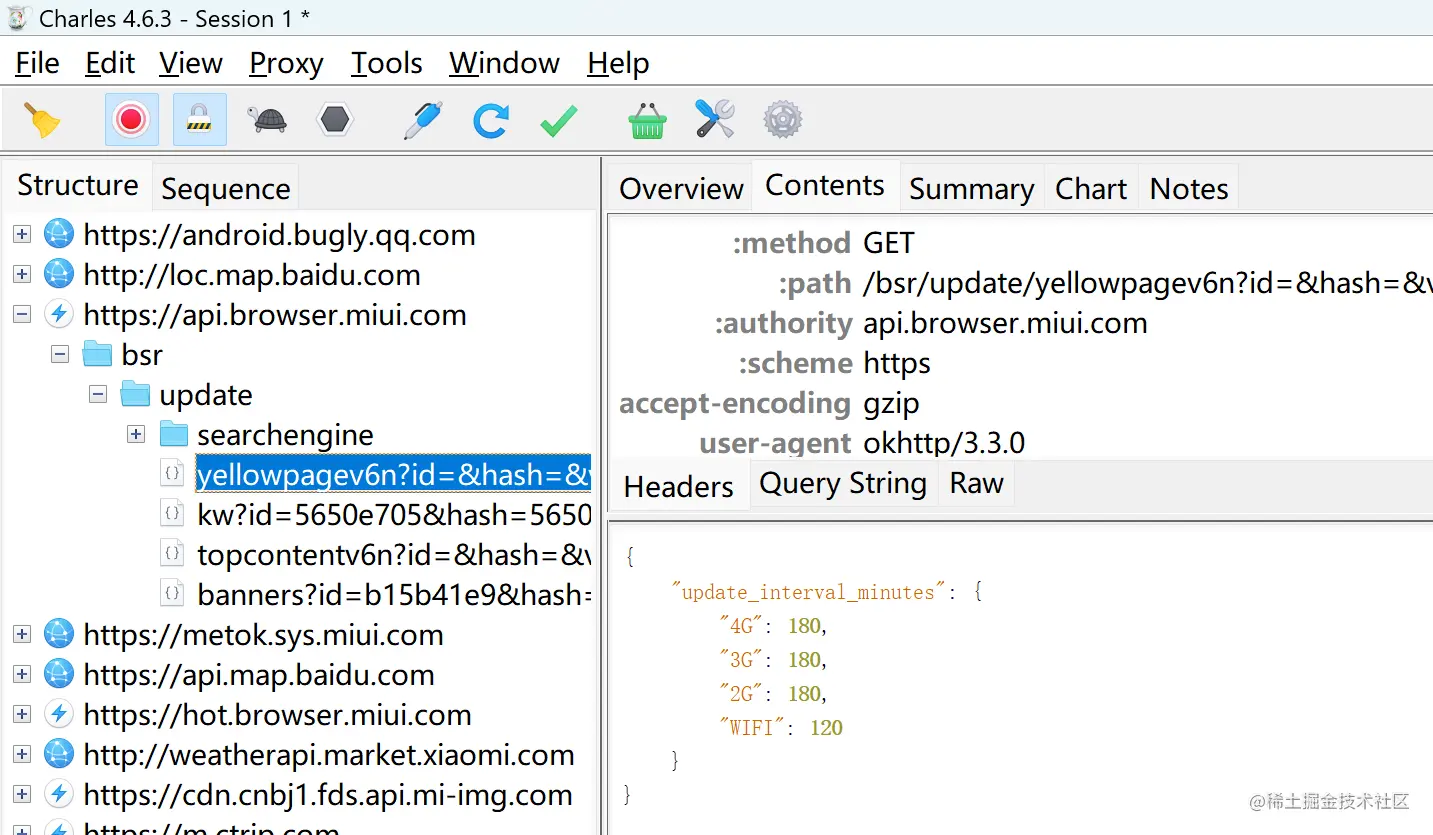This screenshot has height=835, width=1433.
Task: Switch to the Summary tab
Action: click(x=972, y=188)
